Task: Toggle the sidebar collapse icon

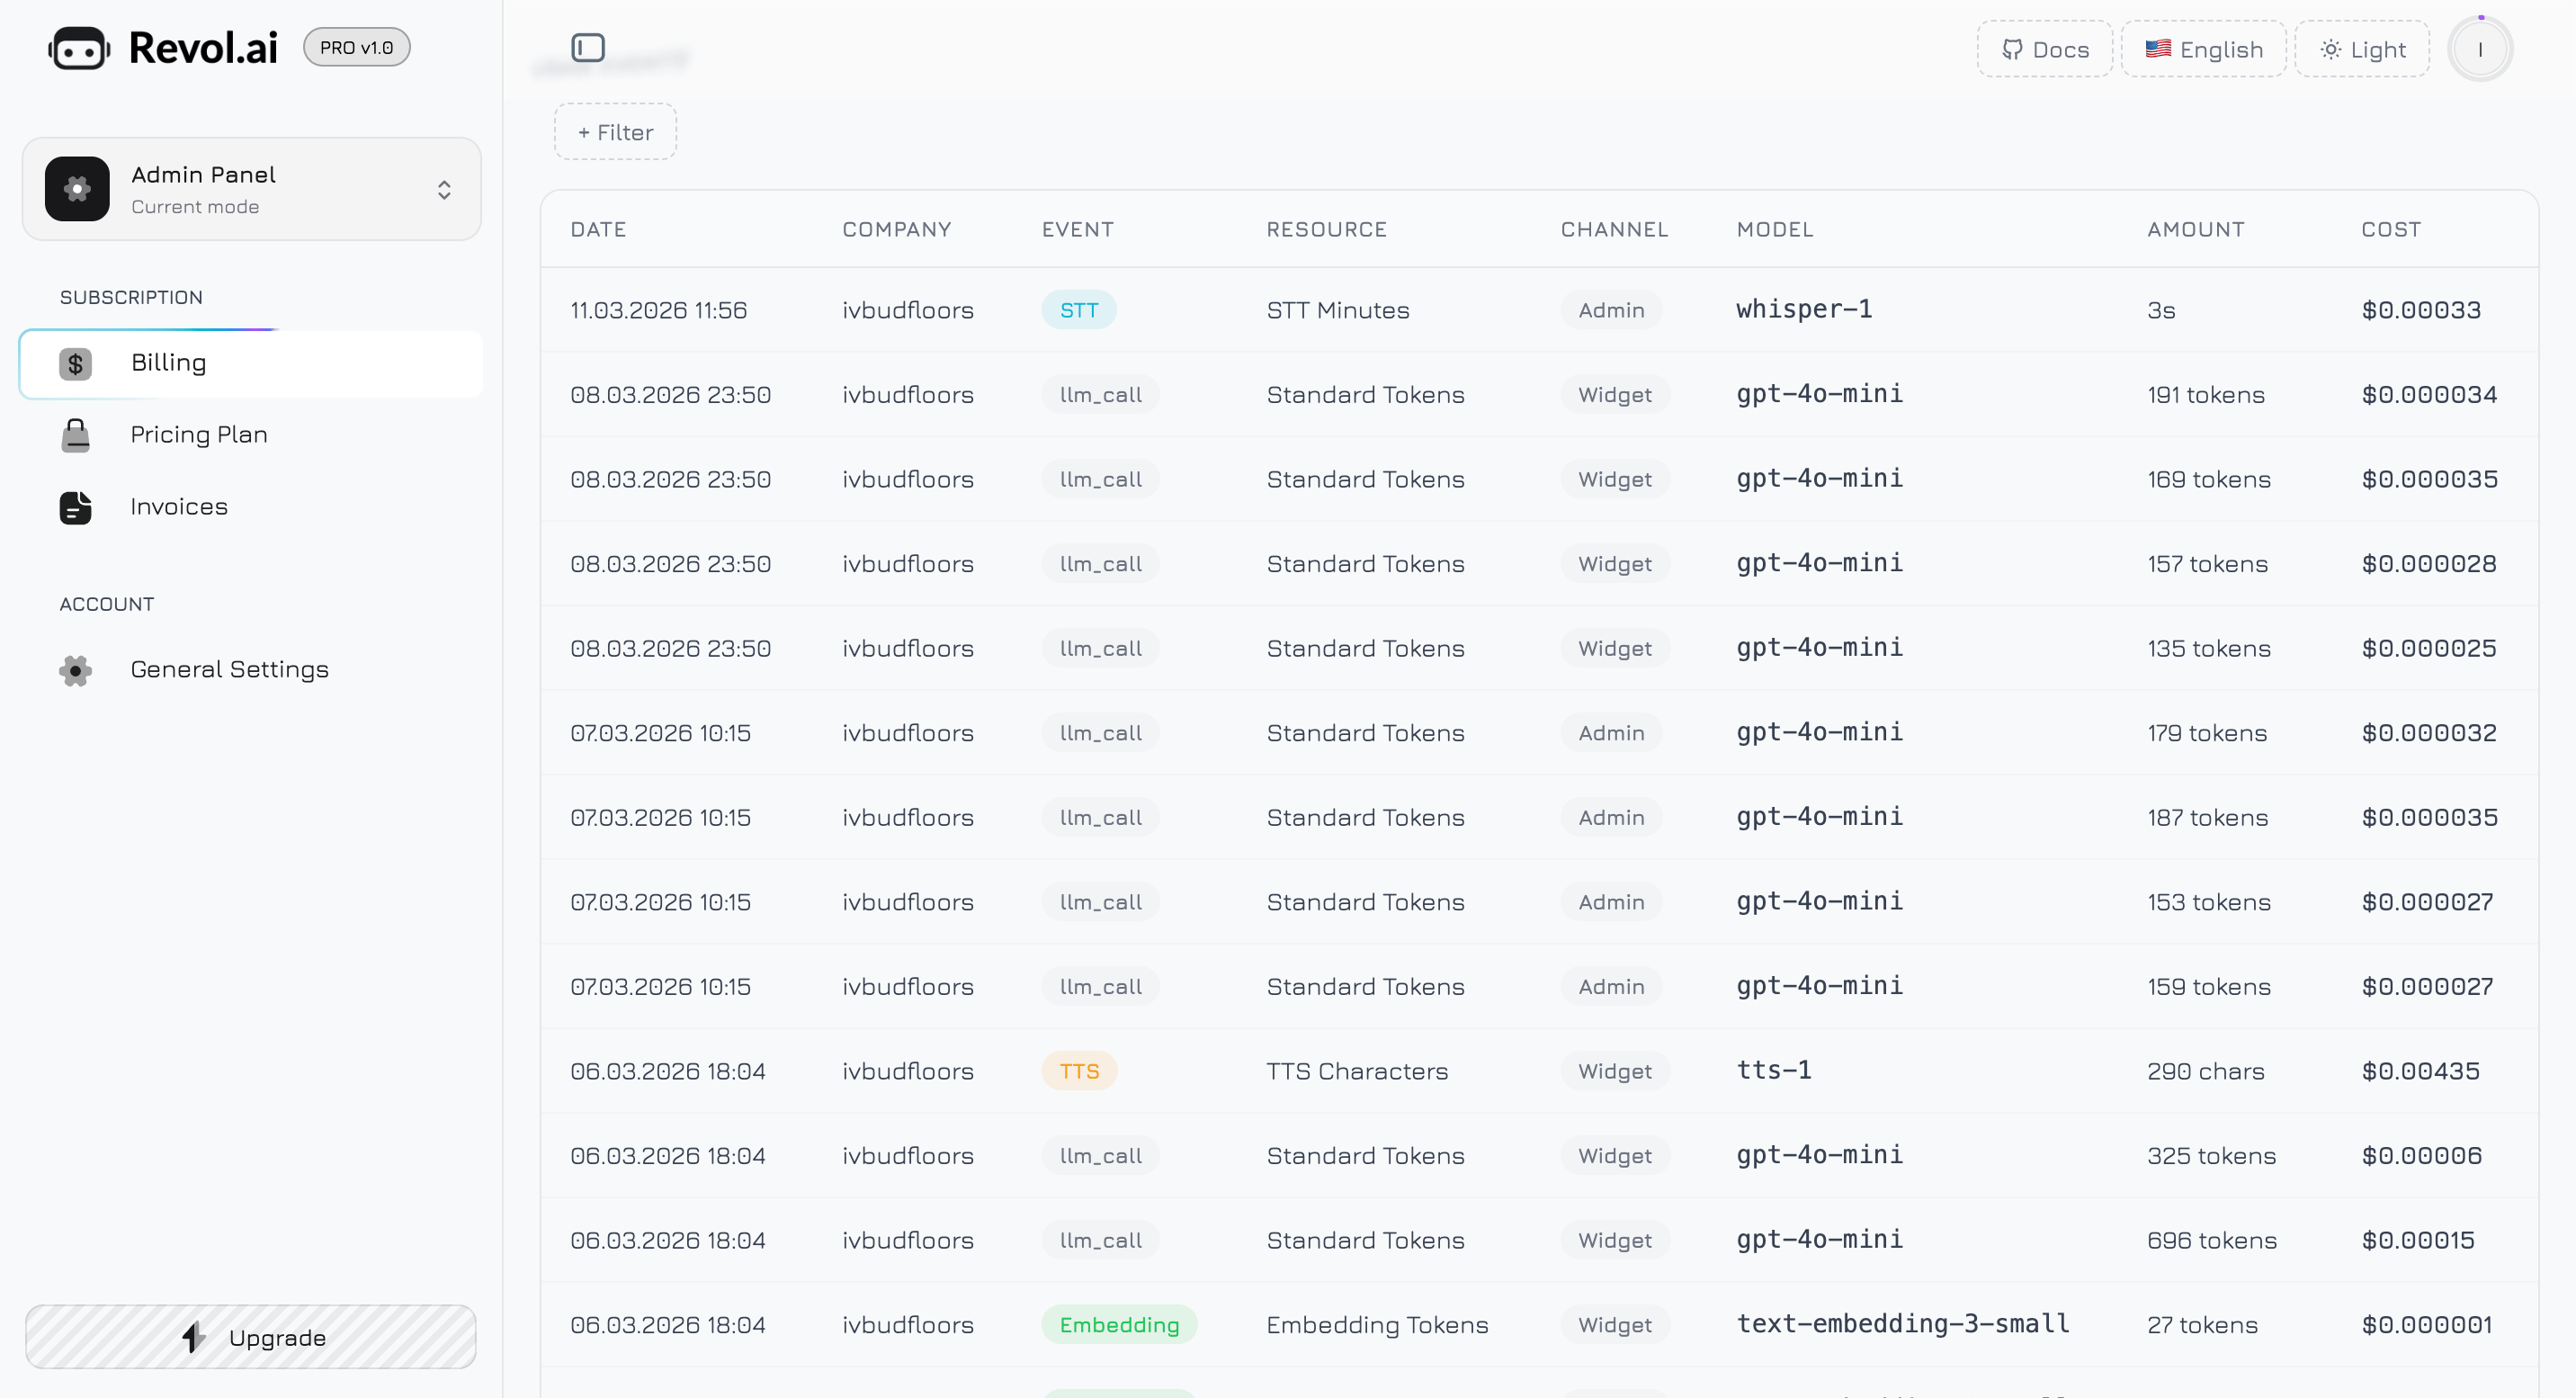Action: point(588,47)
